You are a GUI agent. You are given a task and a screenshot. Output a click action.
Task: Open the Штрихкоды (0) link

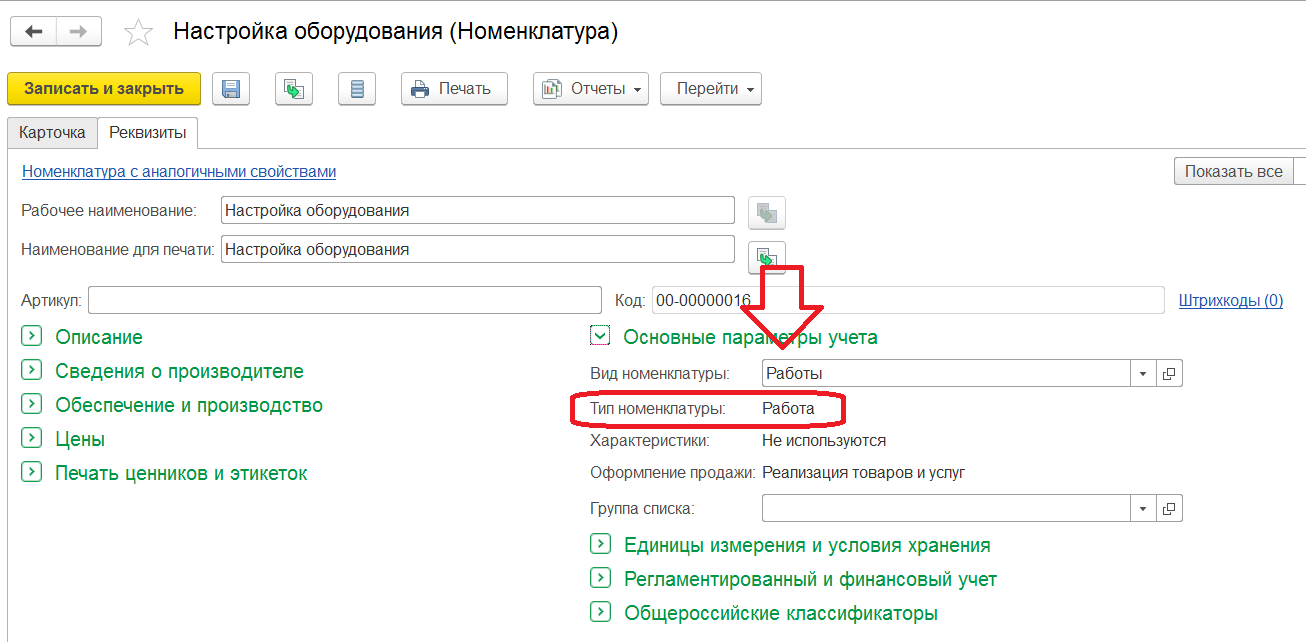[x=1231, y=300]
